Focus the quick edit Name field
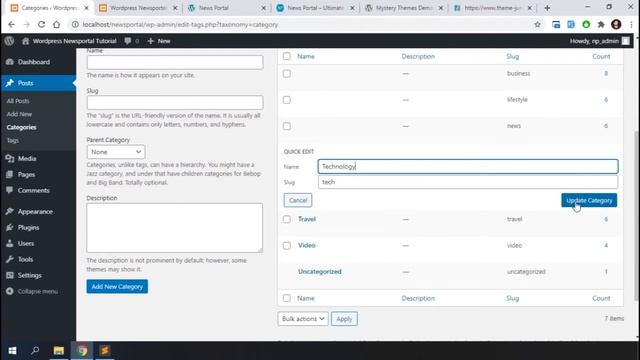This screenshot has height=360, width=640. coord(468,167)
